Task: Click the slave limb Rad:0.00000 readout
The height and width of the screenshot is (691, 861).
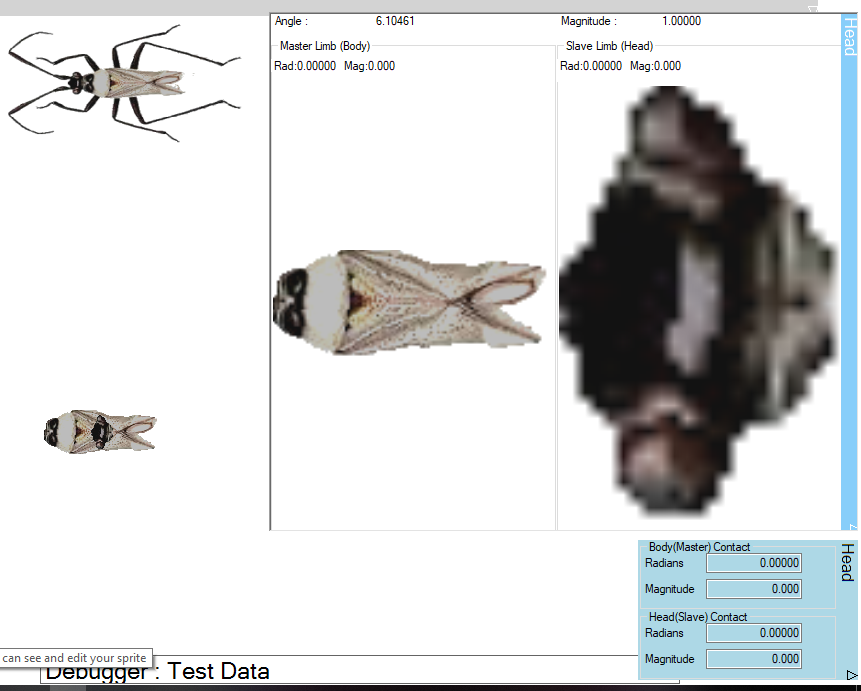Action: click(x=591, y=66)
